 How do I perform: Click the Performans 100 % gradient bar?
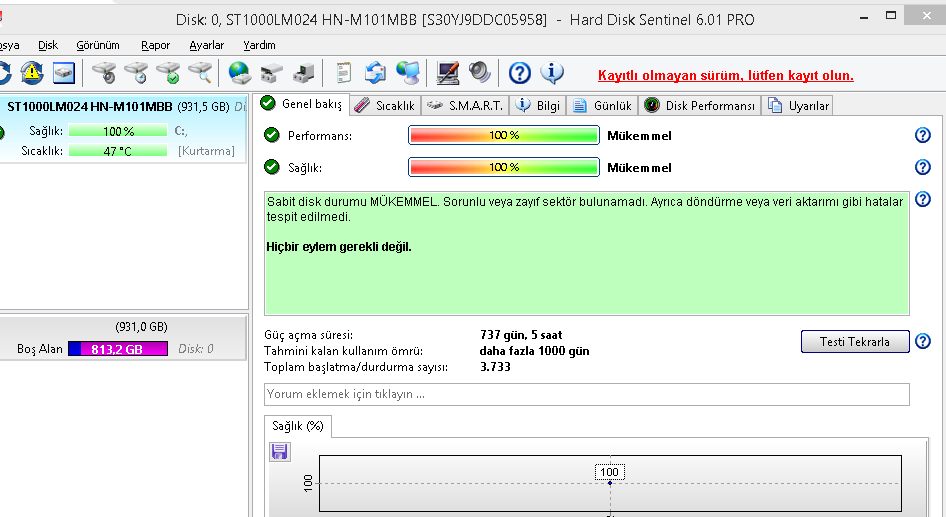[504, 135]
